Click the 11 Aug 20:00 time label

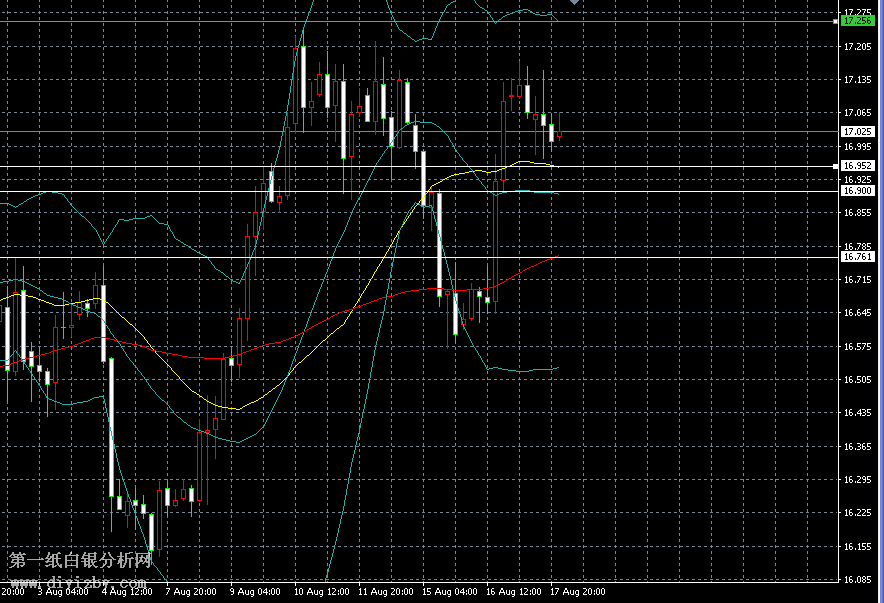386,592
